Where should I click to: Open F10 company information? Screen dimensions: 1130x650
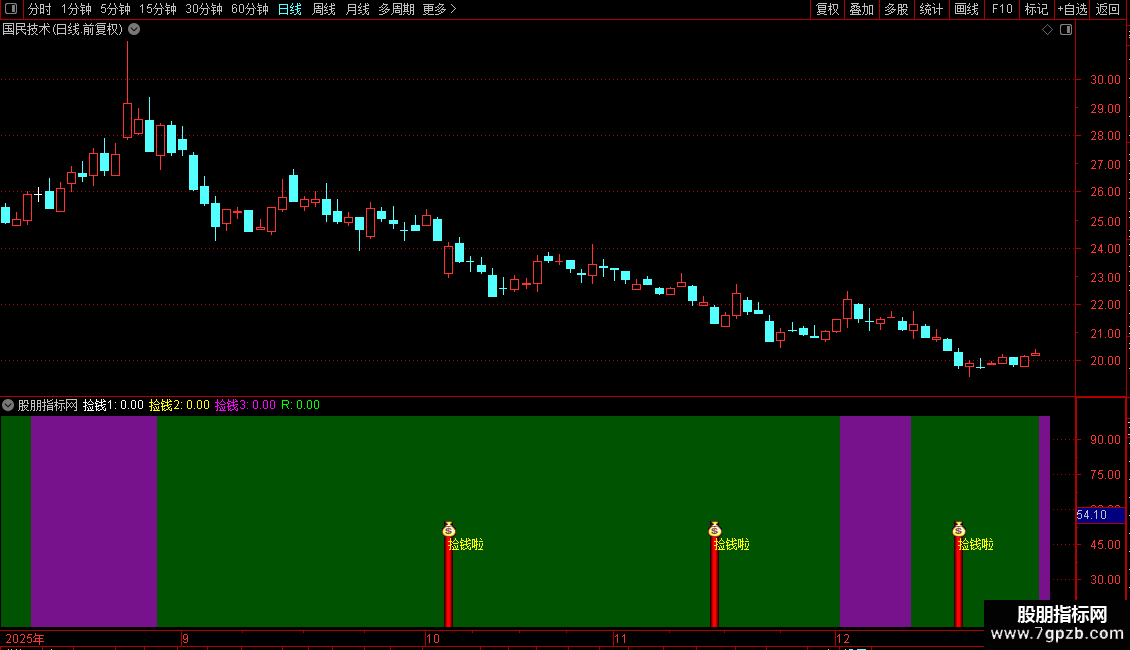[1002, 9]
